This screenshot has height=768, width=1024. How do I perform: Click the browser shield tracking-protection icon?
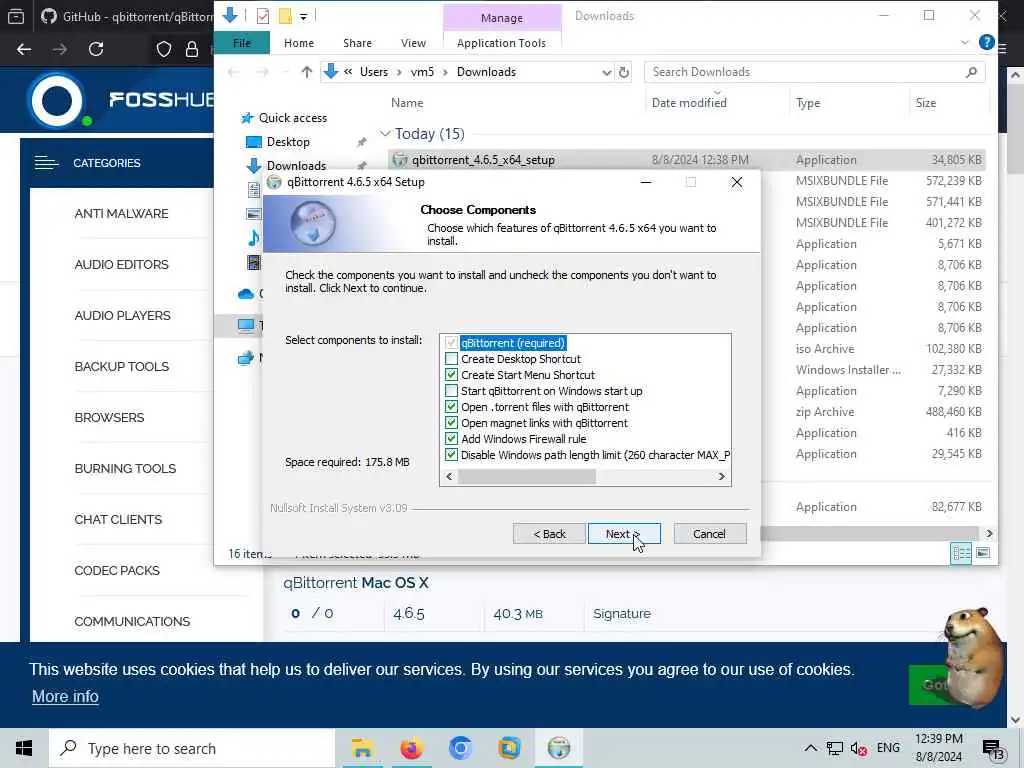[164, 49]
